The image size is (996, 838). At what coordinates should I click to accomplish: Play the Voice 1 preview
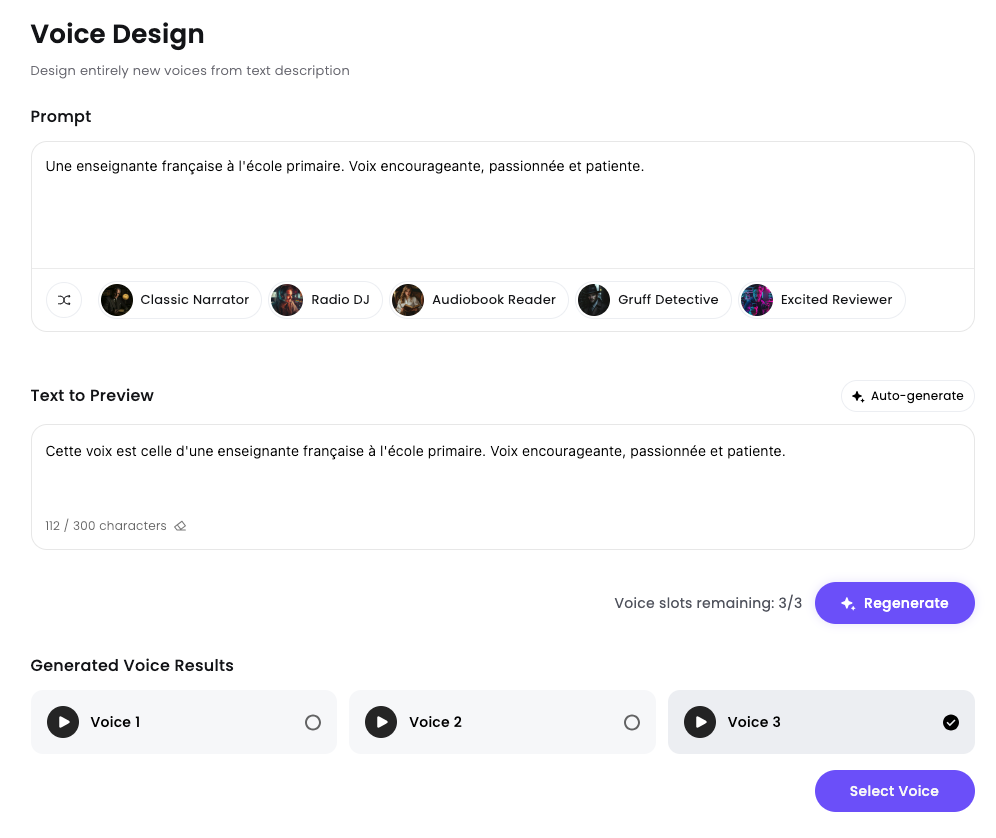coord(63,722)
